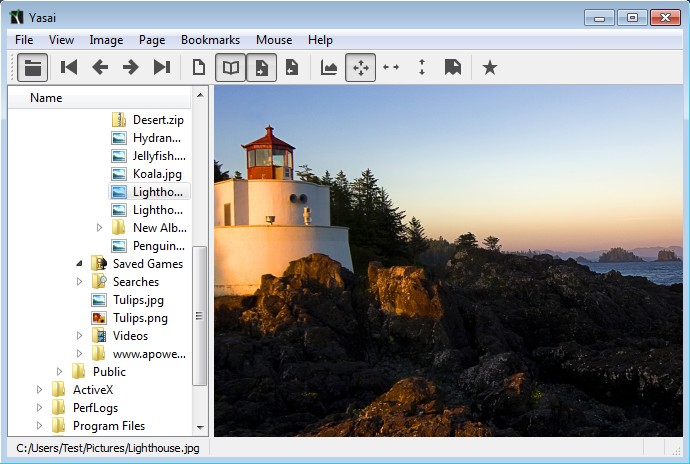The image size is (690, 464).
Task: Select single page view icon
Action: (x=199, y=67)
